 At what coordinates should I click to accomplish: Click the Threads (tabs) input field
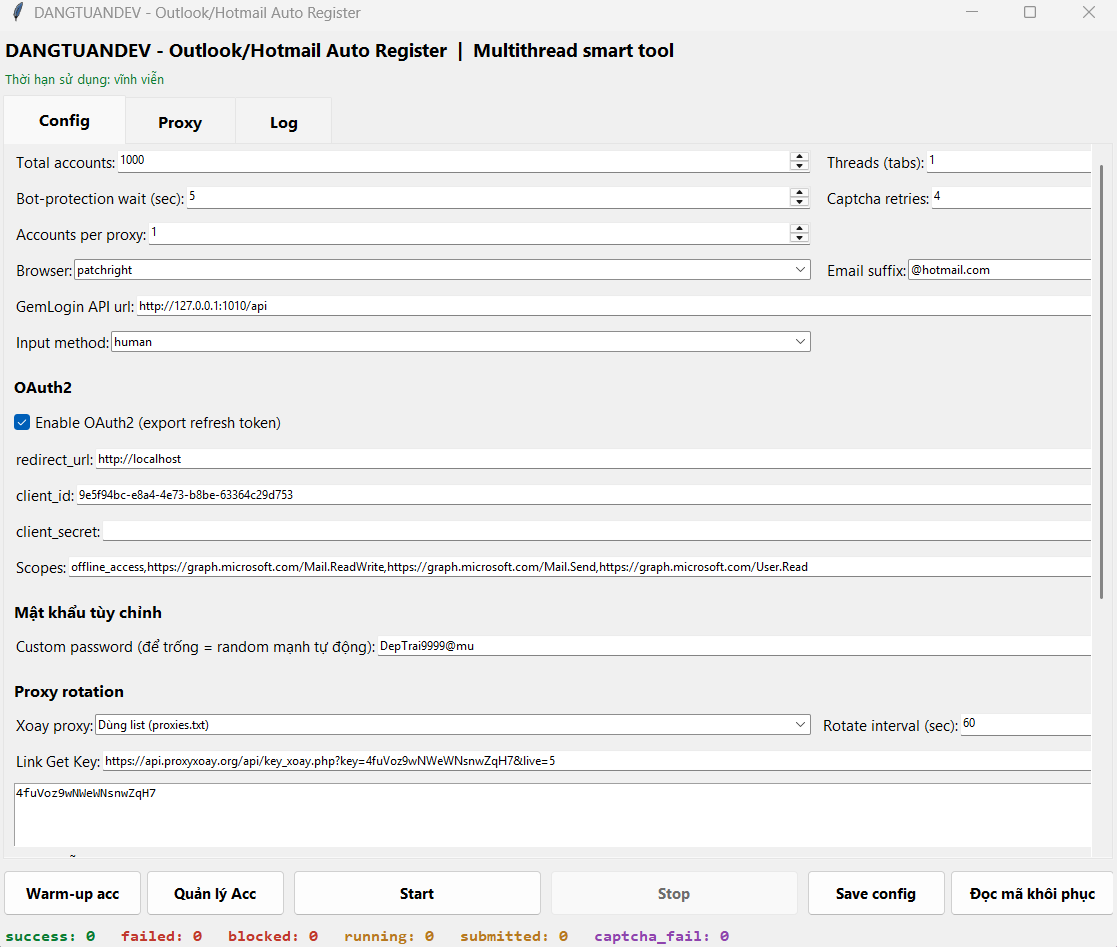pyautogui.click(x=1009, y=162)
